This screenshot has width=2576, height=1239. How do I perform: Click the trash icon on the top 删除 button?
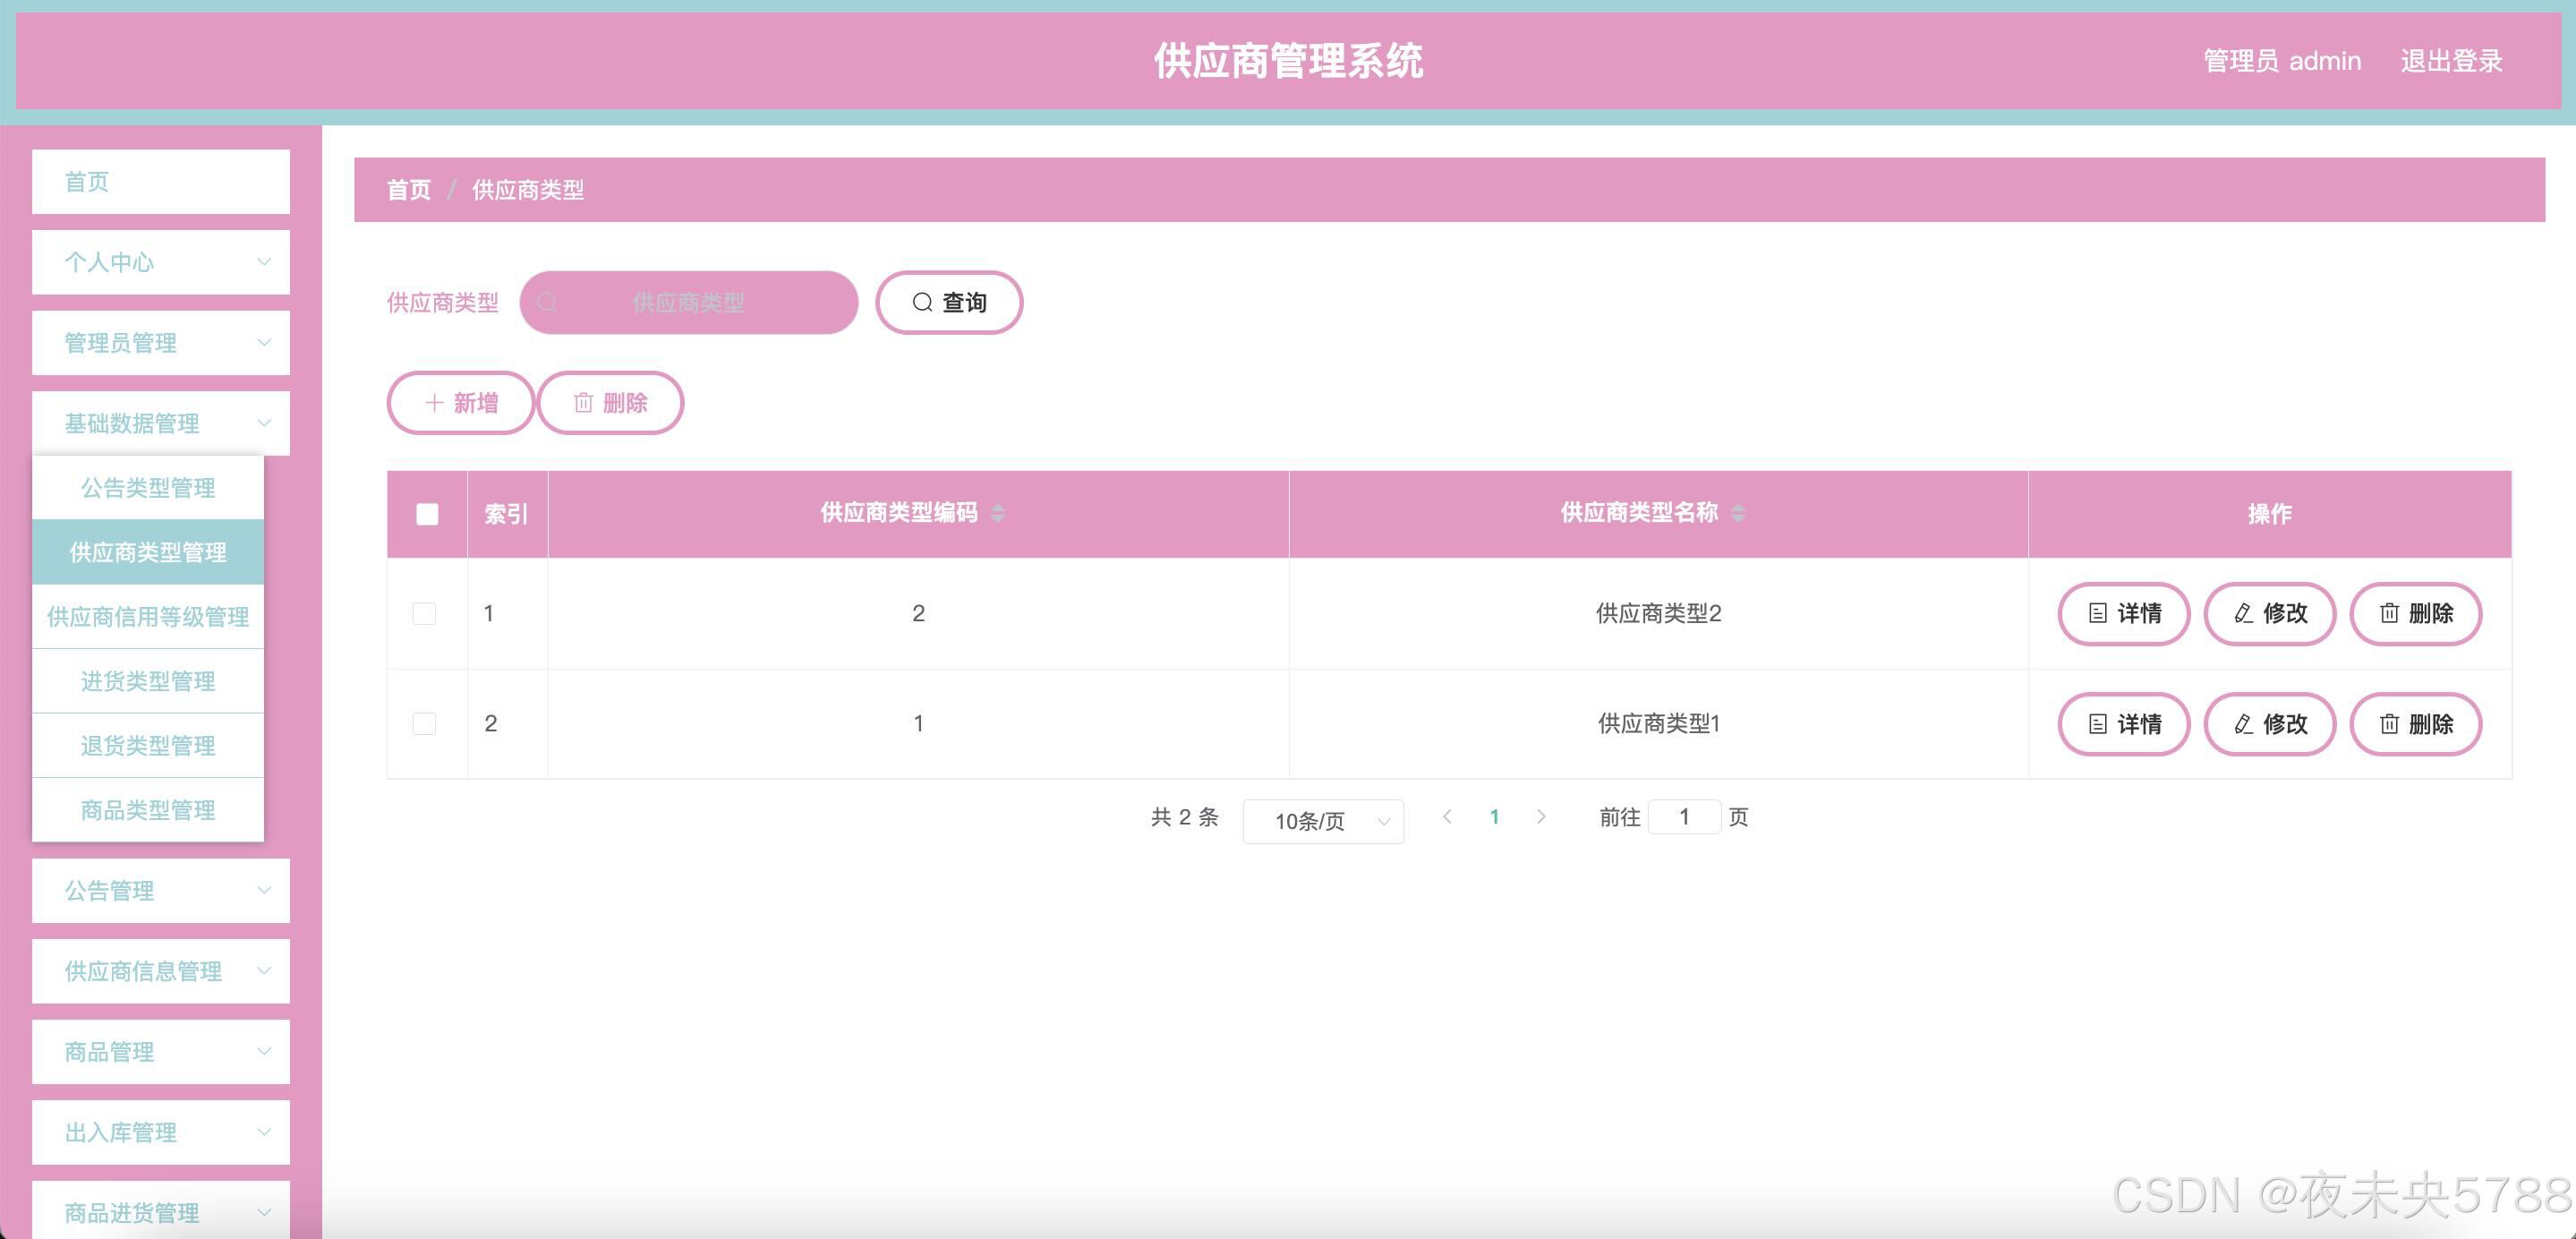click(x=583, y=403)
